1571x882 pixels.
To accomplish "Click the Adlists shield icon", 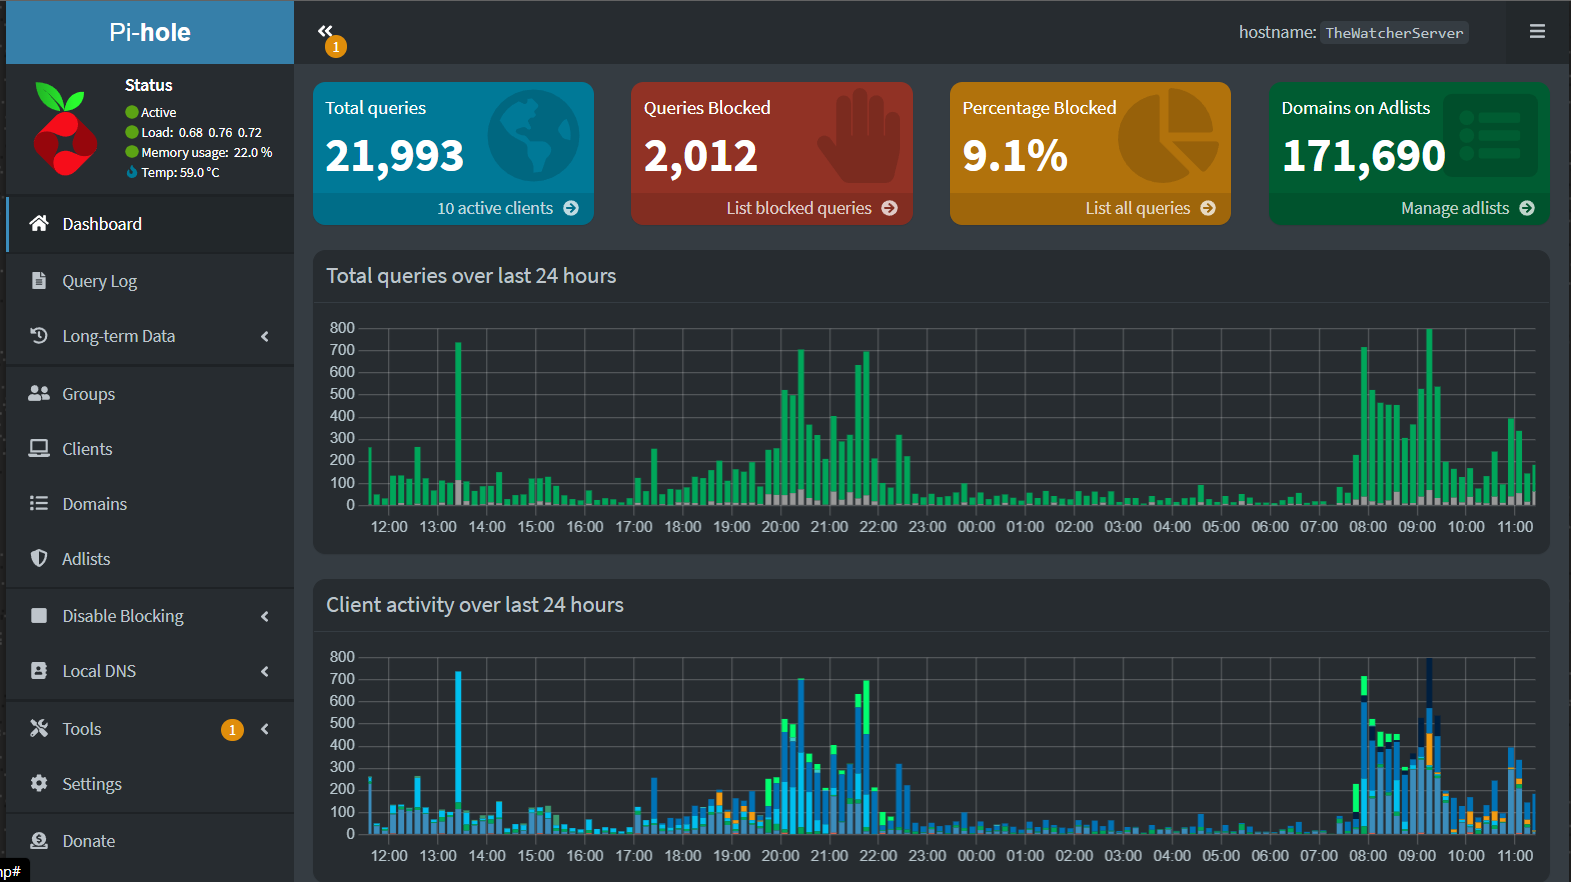I will click(39, 559).
